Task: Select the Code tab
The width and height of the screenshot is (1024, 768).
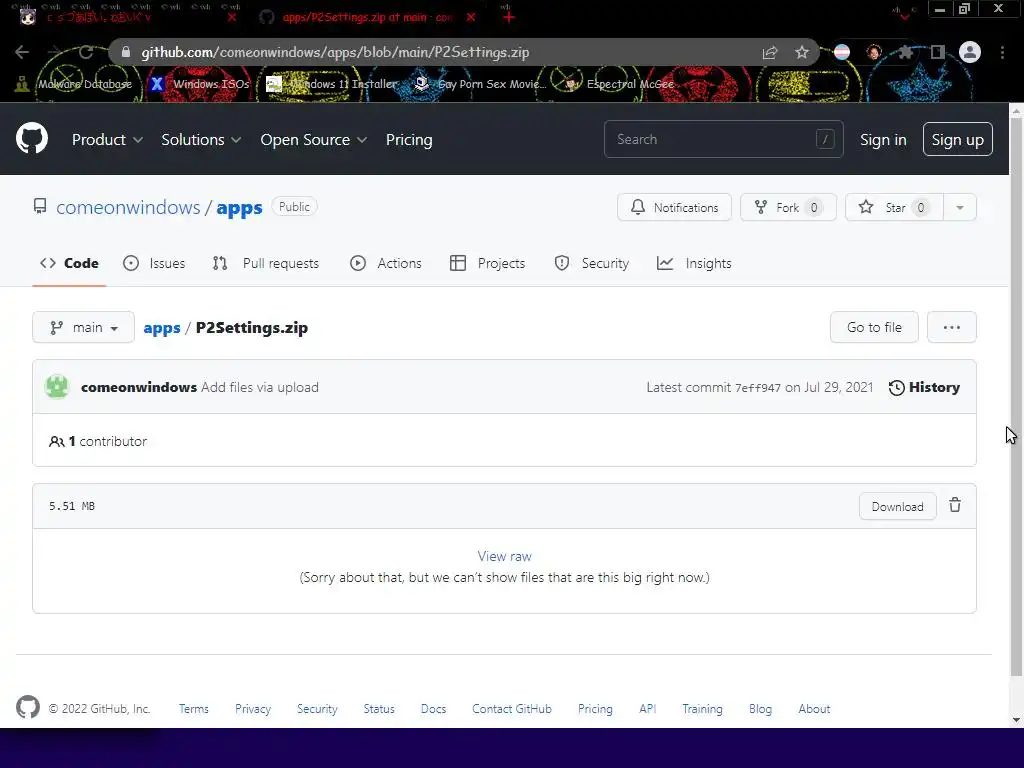Action: click(x=69, y=263)
